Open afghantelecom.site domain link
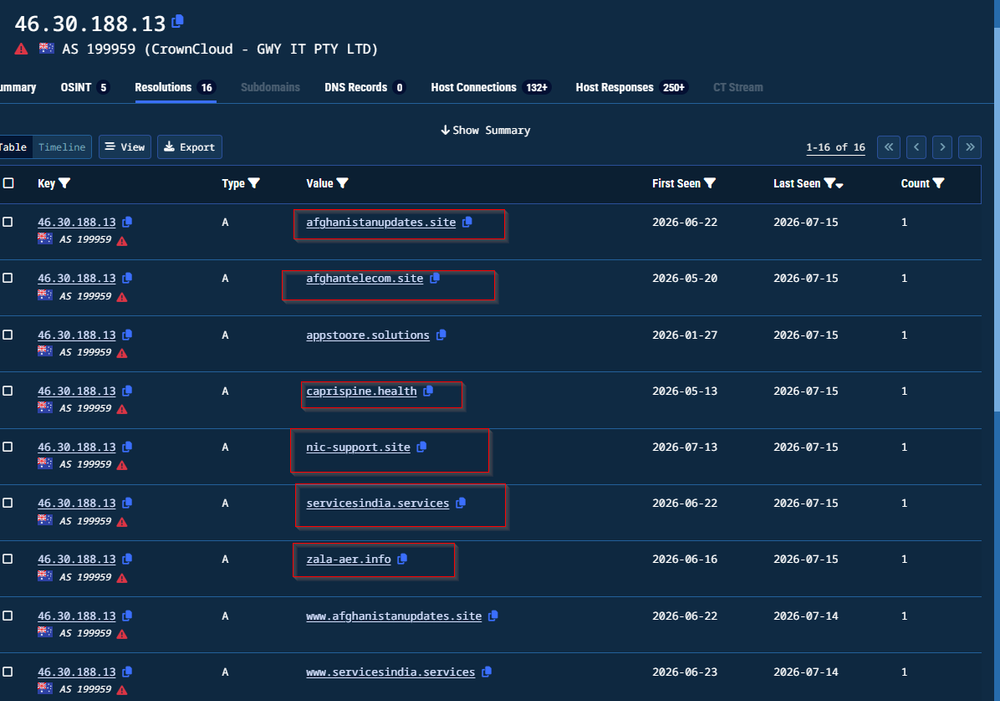This screenshot has height=701, width=1000. (364, 278)
